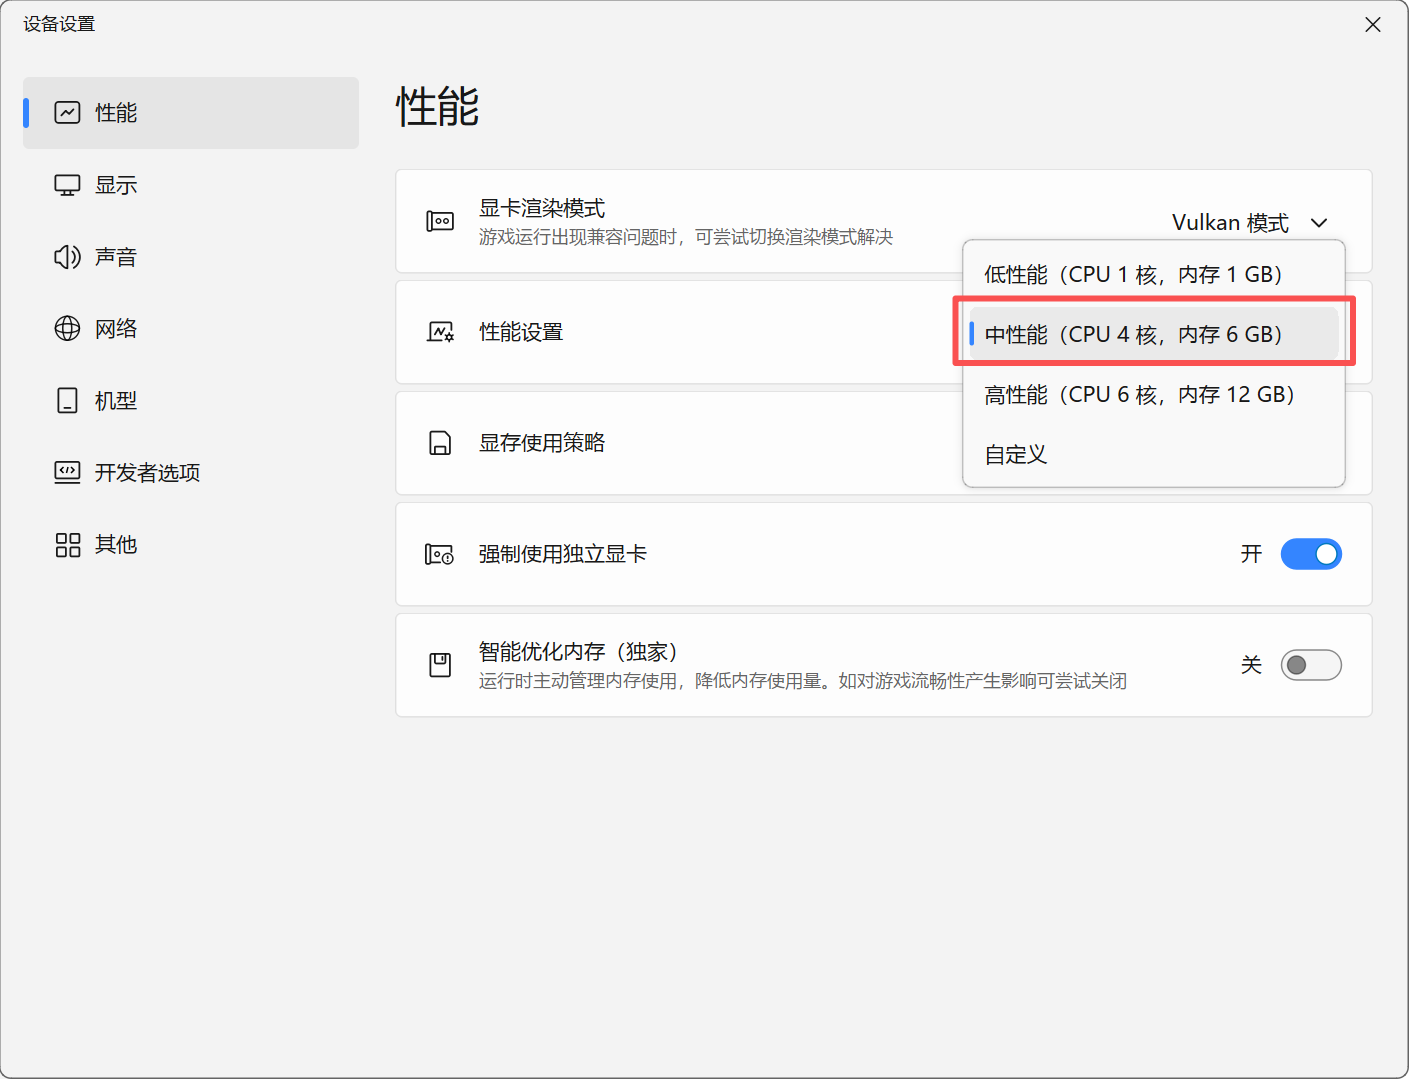Enable the 智能优化内存 switch
This screenshot has height=1079, width=1409.
1311,665
